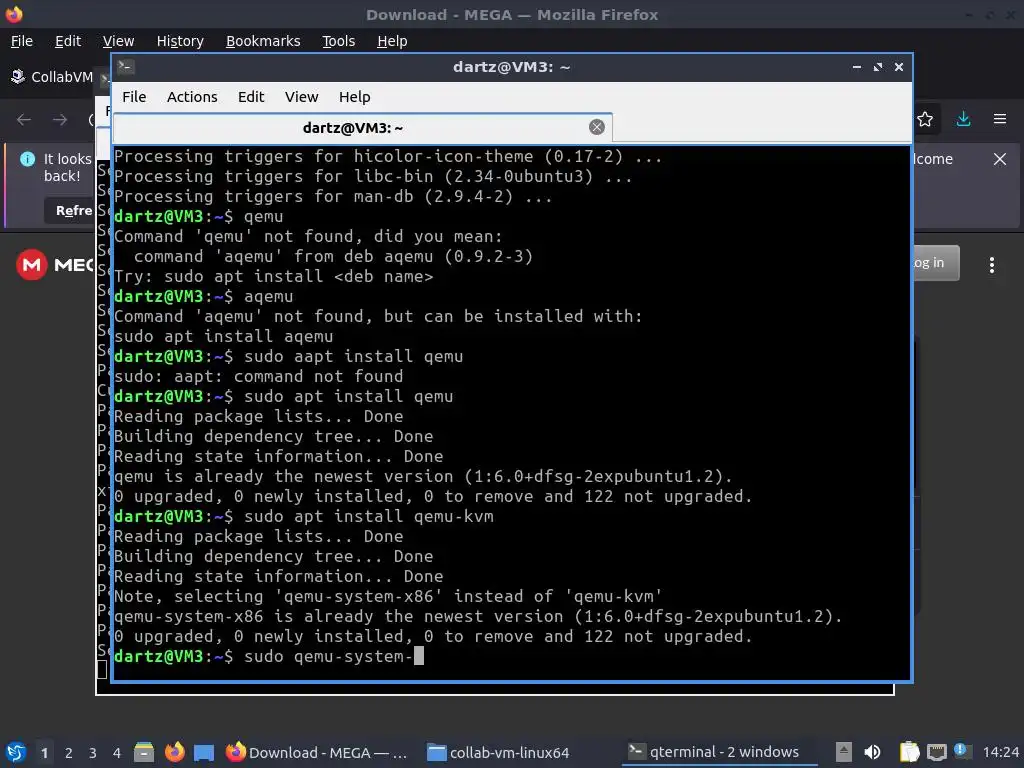Open Firefox hamburger application menu

[x=1000, y=119]
